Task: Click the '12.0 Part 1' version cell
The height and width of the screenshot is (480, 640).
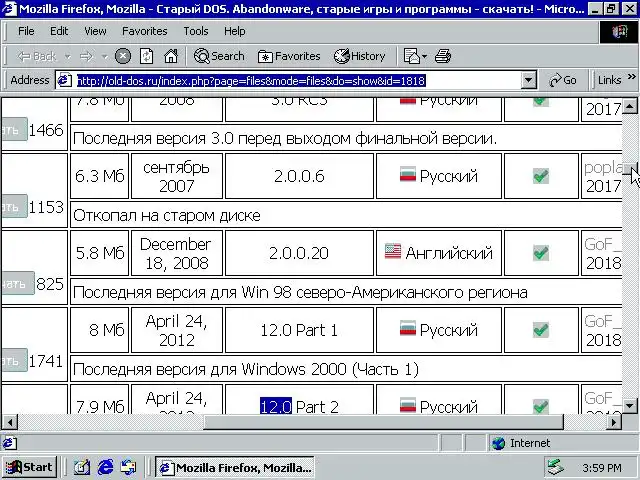Action: (299, 330)
